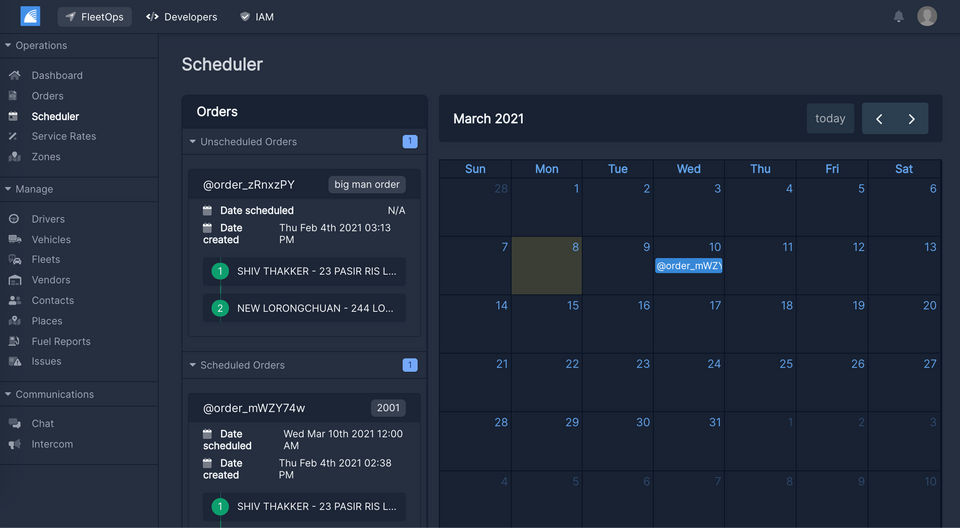This screenshot has width=960, height=528.
Task: Click the Scheduler calendar icon in sidebar
Action: pos(13,116)
